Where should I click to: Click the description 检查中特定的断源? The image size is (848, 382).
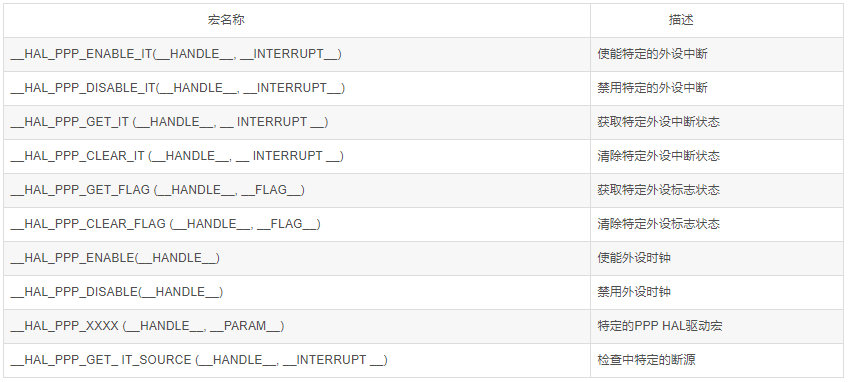(x=646, y=360)
